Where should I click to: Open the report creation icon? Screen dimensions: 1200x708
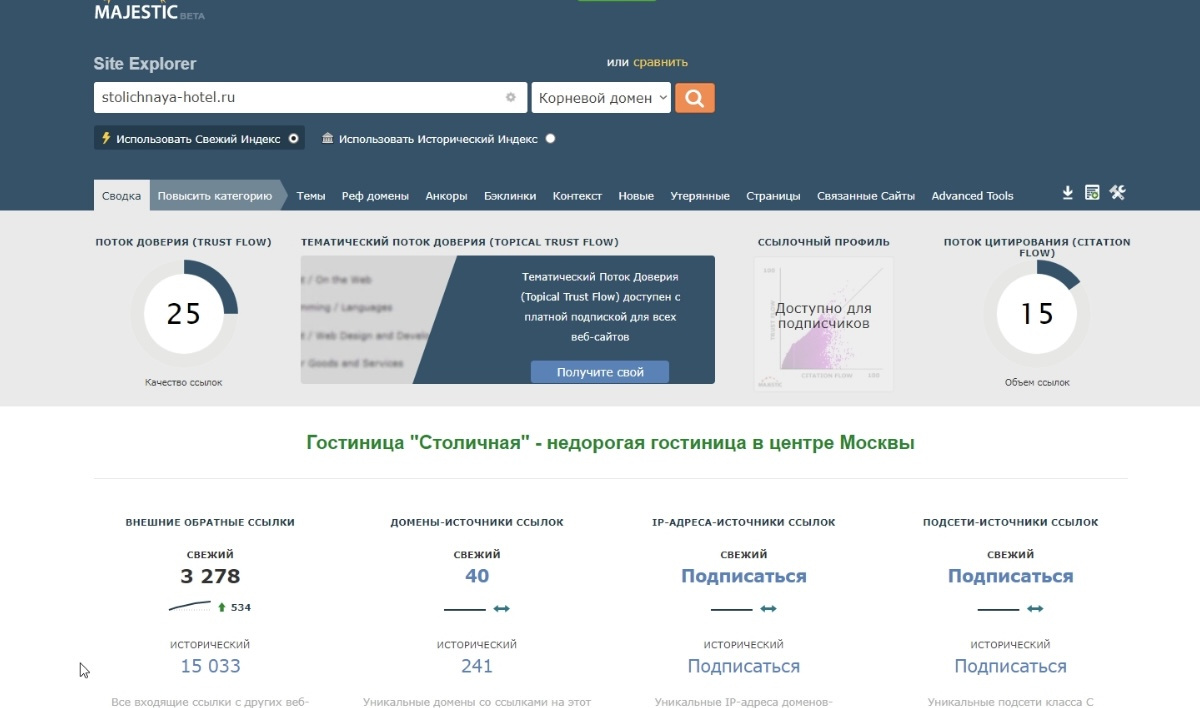pos(1092,193)
